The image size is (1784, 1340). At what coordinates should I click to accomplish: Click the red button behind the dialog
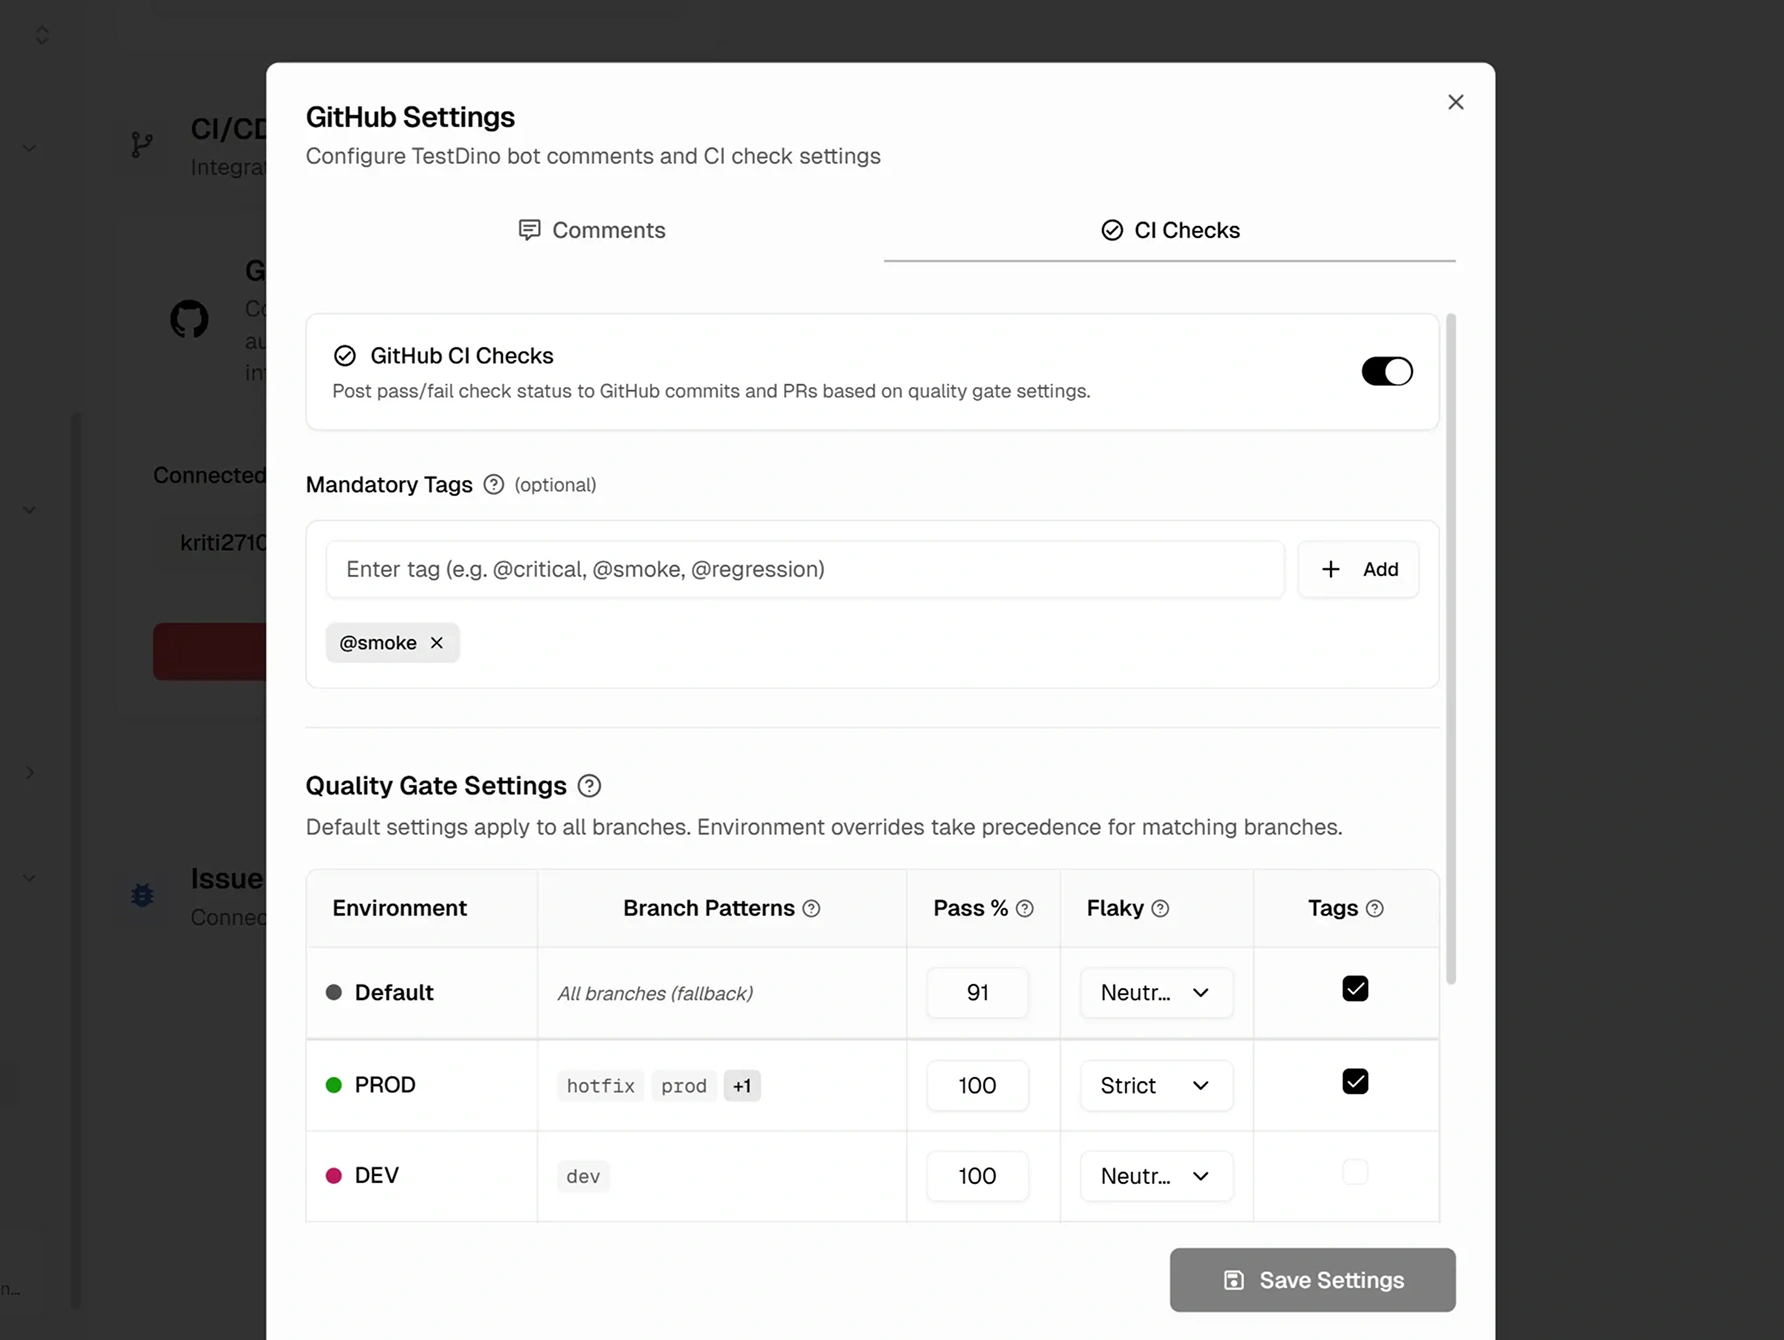pos(209,652)
